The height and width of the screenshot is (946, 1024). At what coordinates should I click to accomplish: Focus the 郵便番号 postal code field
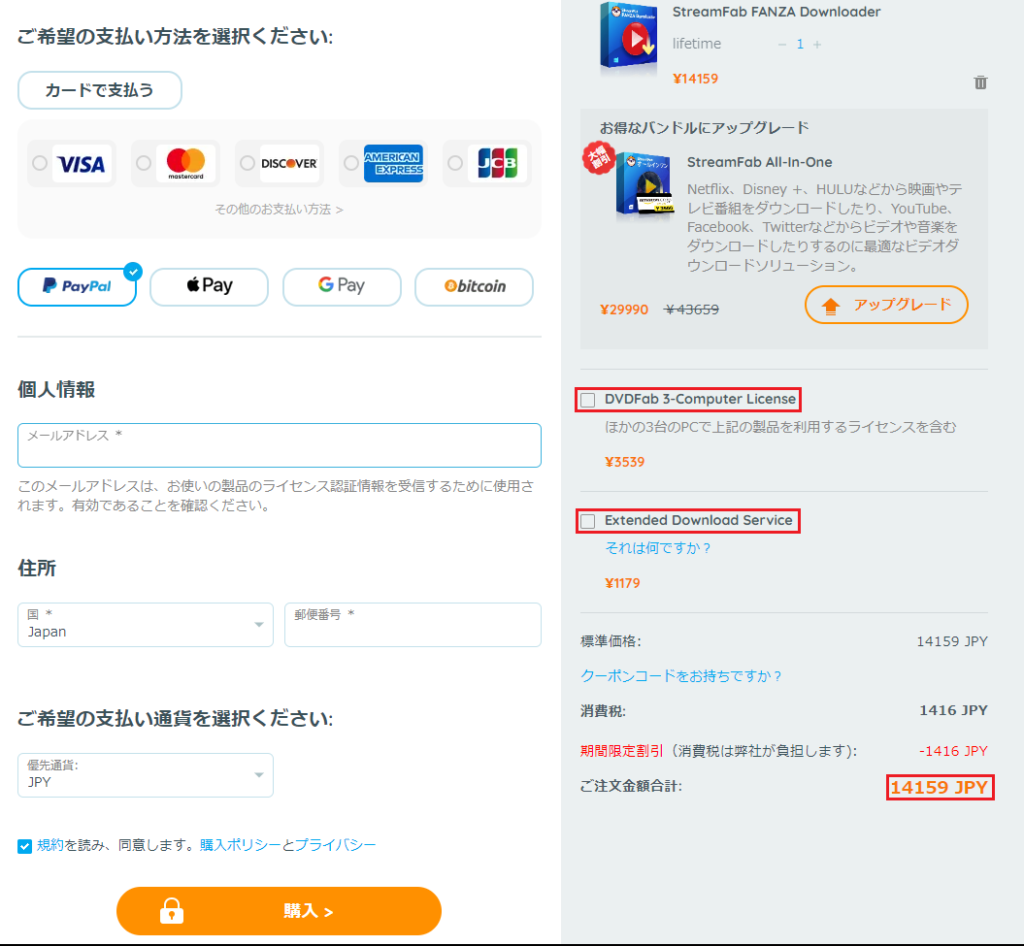413,625
